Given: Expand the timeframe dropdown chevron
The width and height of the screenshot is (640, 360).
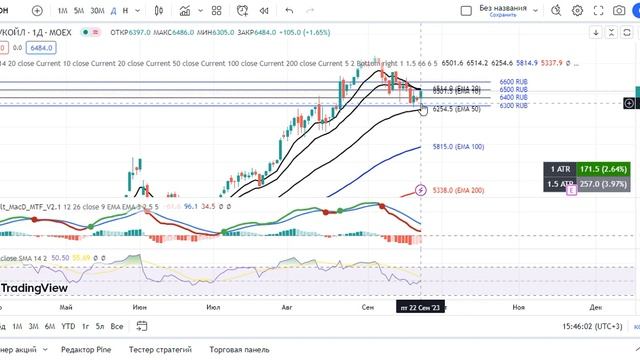Looking at the screenshot, I should click(x=138, y=11).
